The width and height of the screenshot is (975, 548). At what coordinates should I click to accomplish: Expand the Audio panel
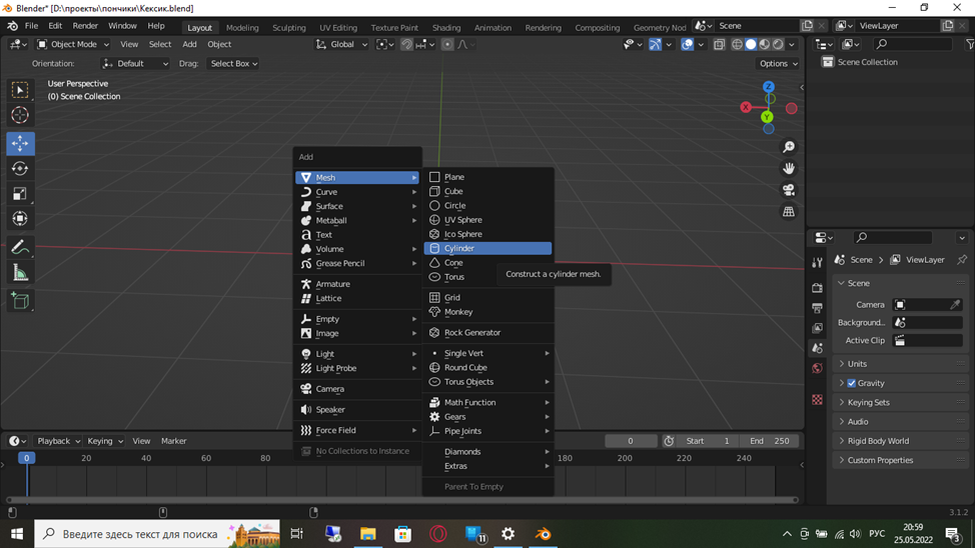[900, 422]
